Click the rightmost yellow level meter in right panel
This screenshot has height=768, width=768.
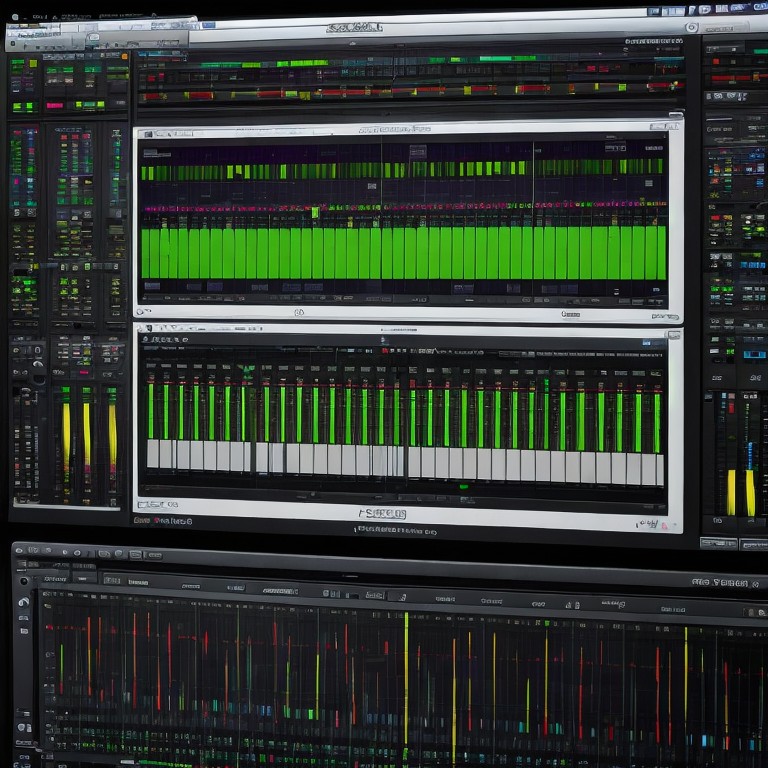(x=750, y=490)
